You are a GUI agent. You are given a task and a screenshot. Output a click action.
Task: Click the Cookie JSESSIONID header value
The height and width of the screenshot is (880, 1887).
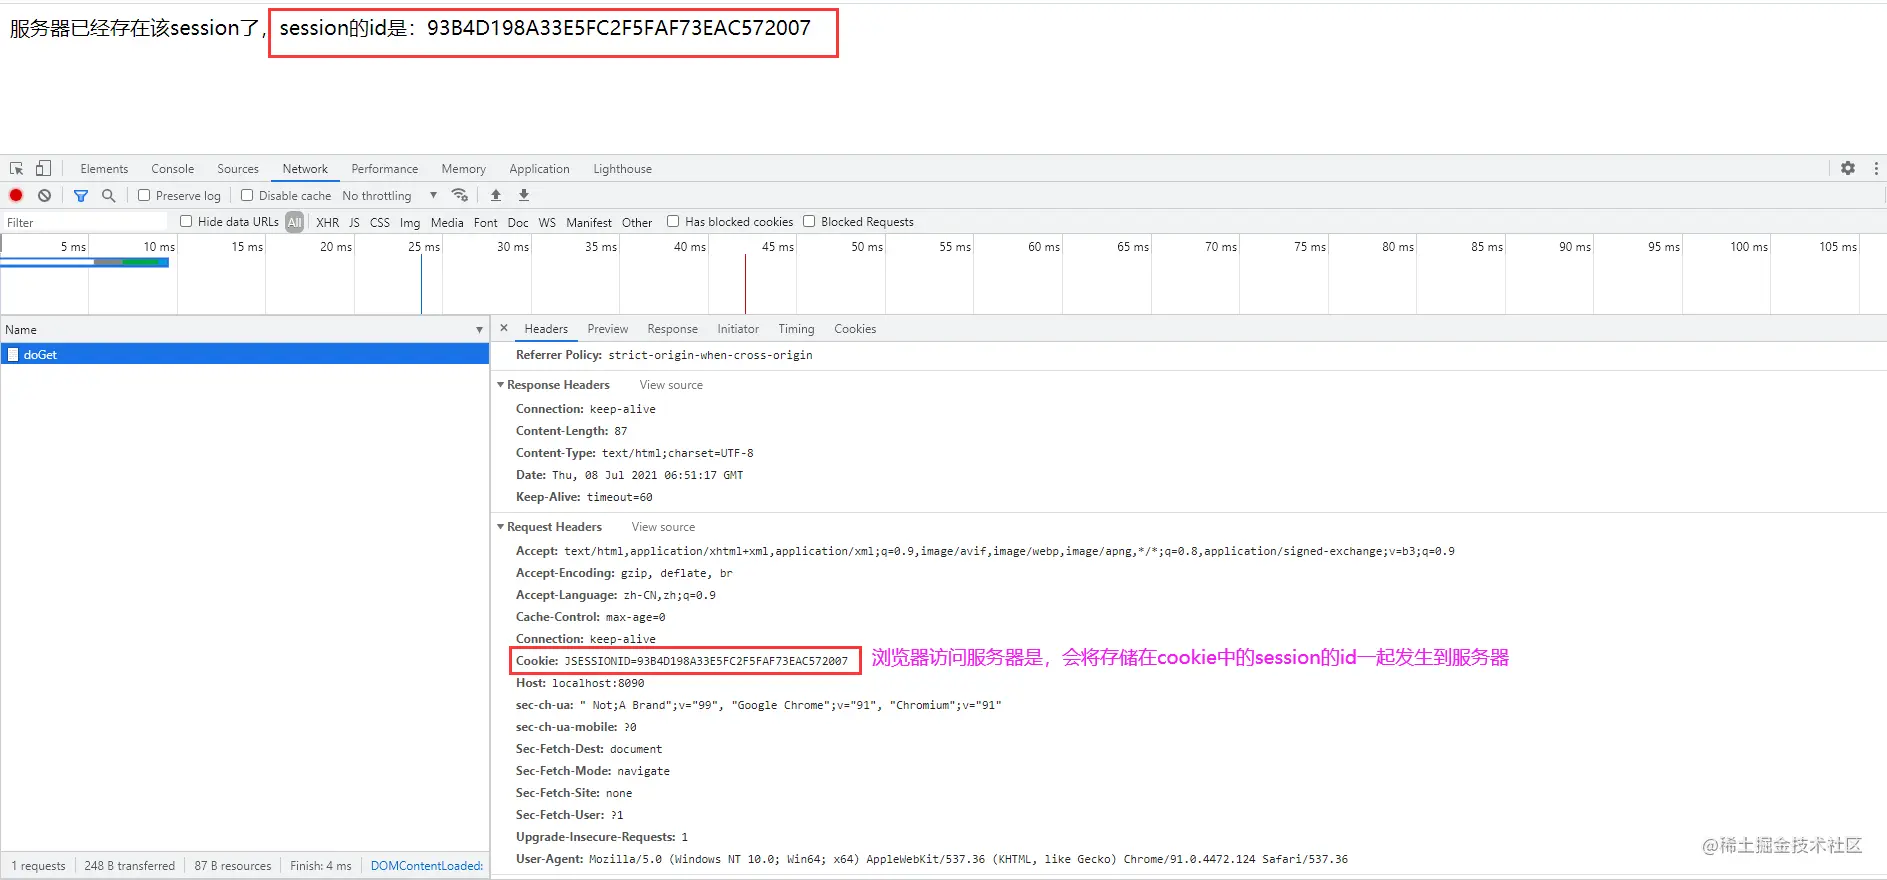[x=706, y=661]
